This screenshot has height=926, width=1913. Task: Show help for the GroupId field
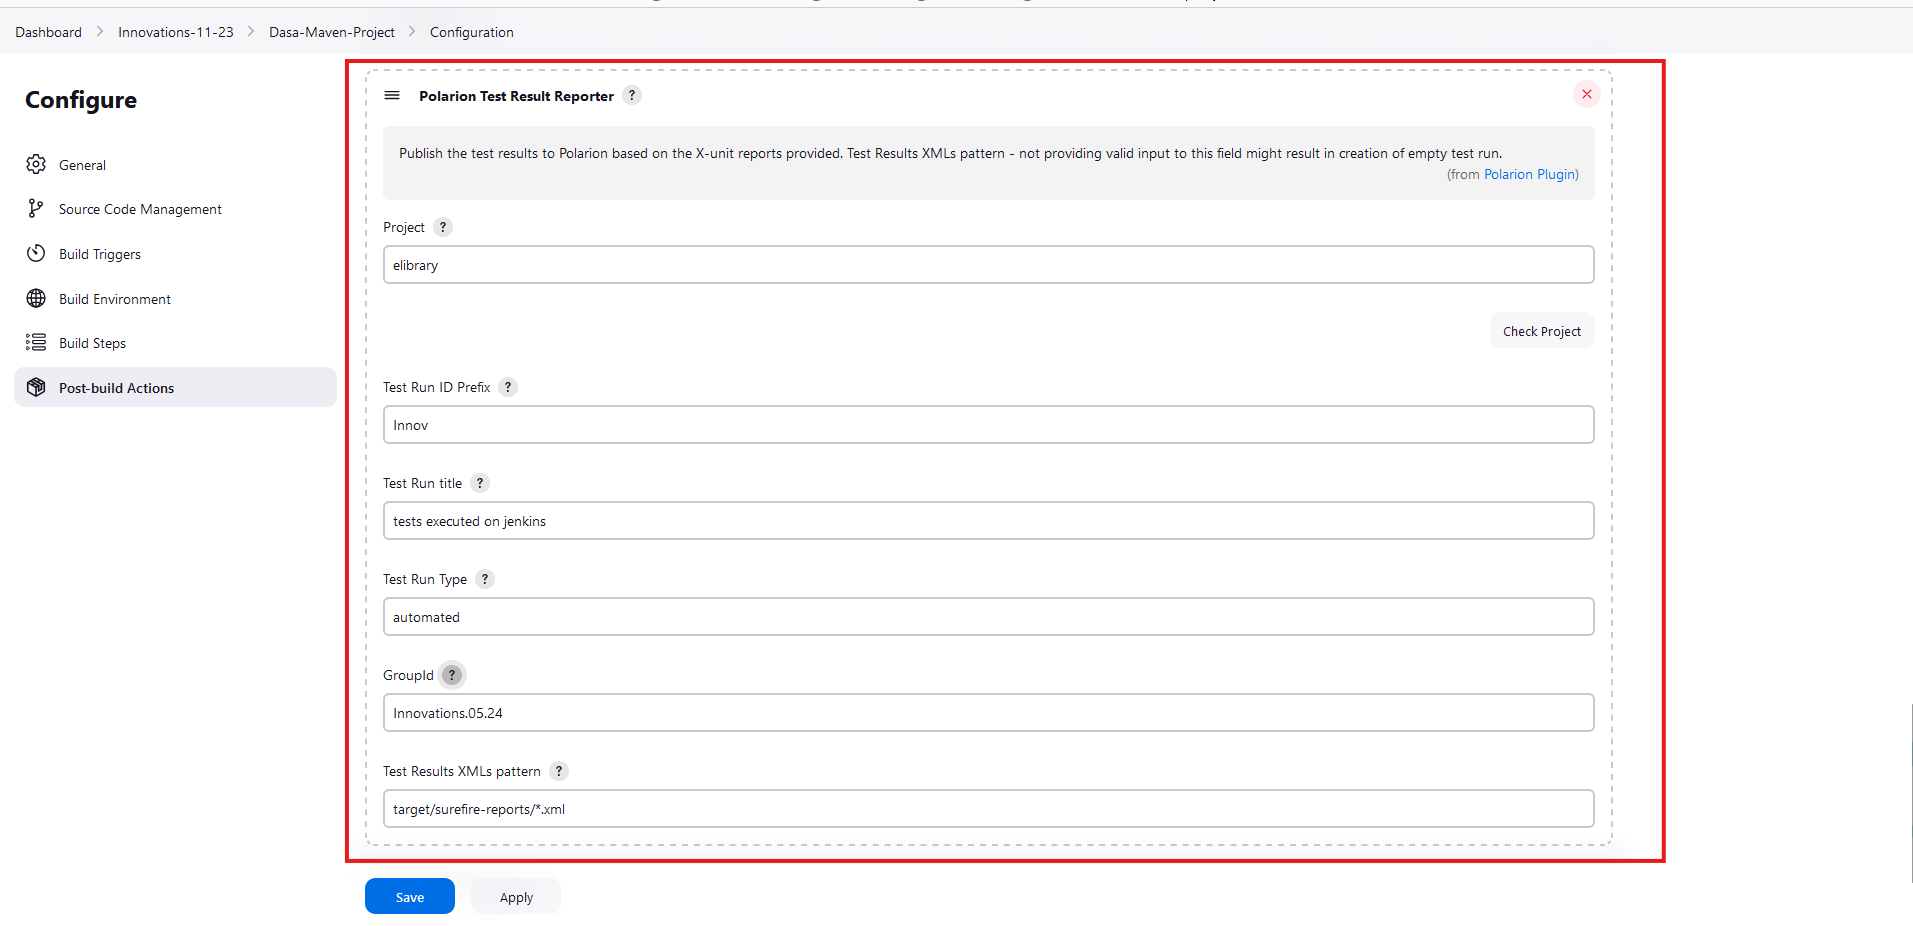pyautogui.click(x=451, y=675)
